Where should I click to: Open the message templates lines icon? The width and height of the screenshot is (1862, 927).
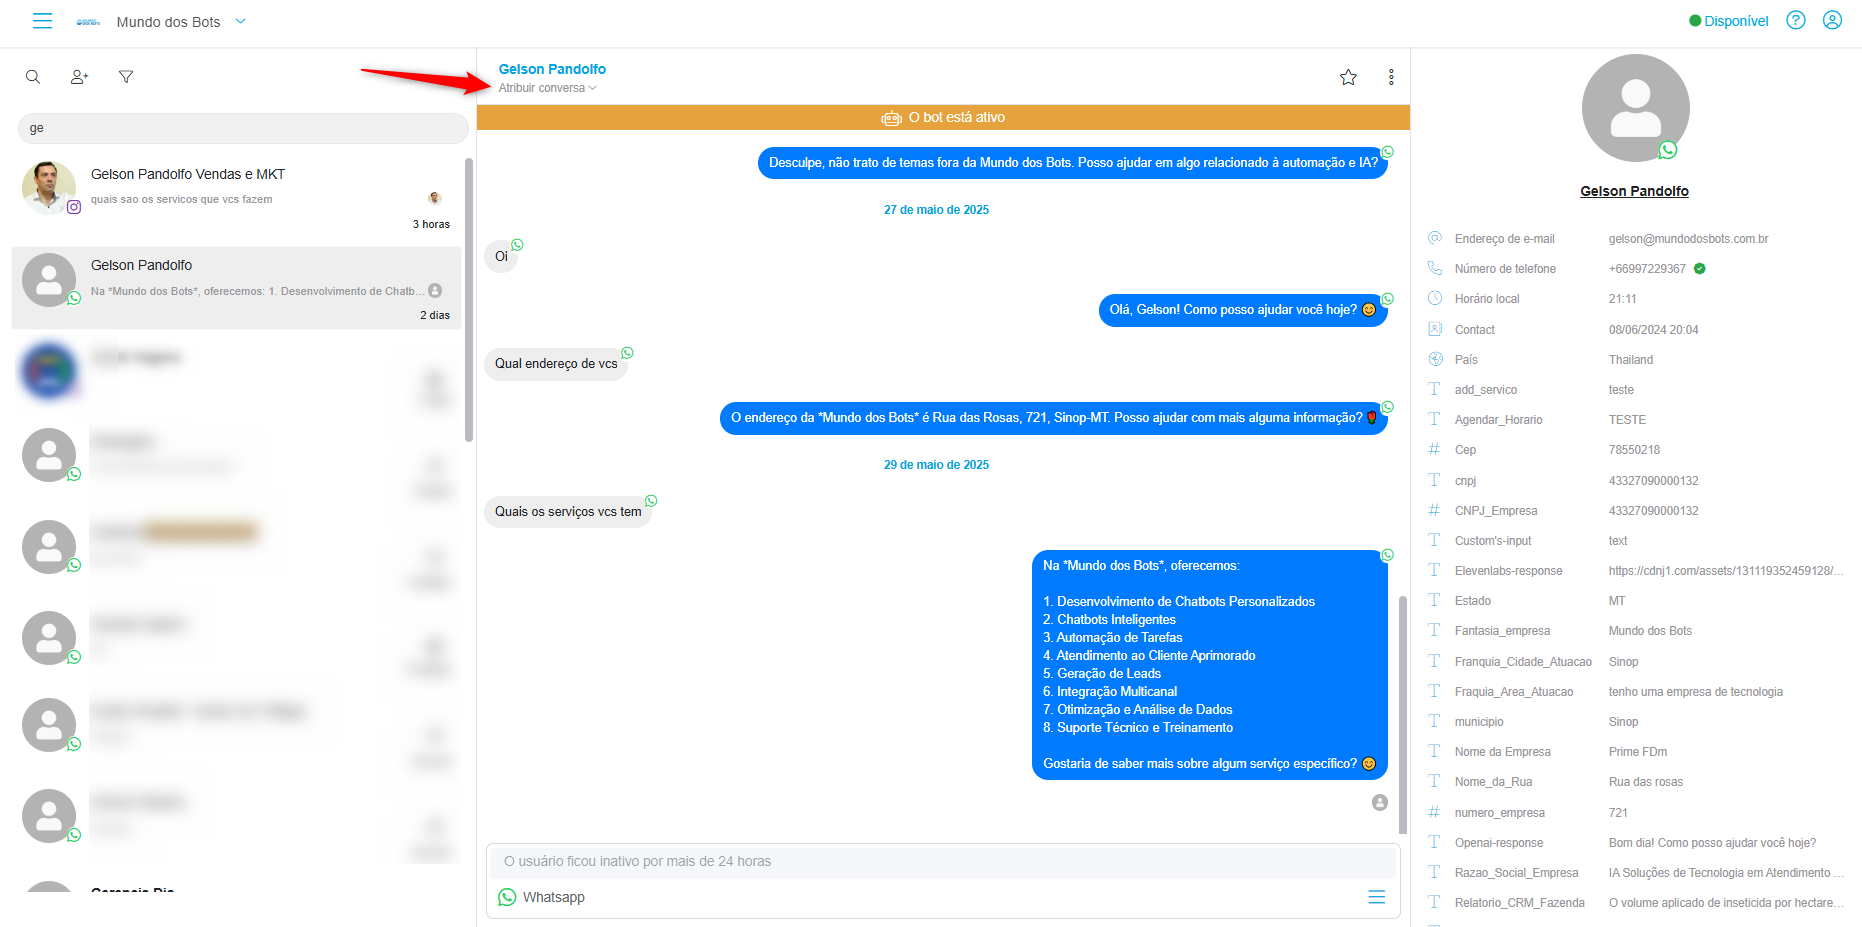pyautogui.click(x=1377, y=897)
